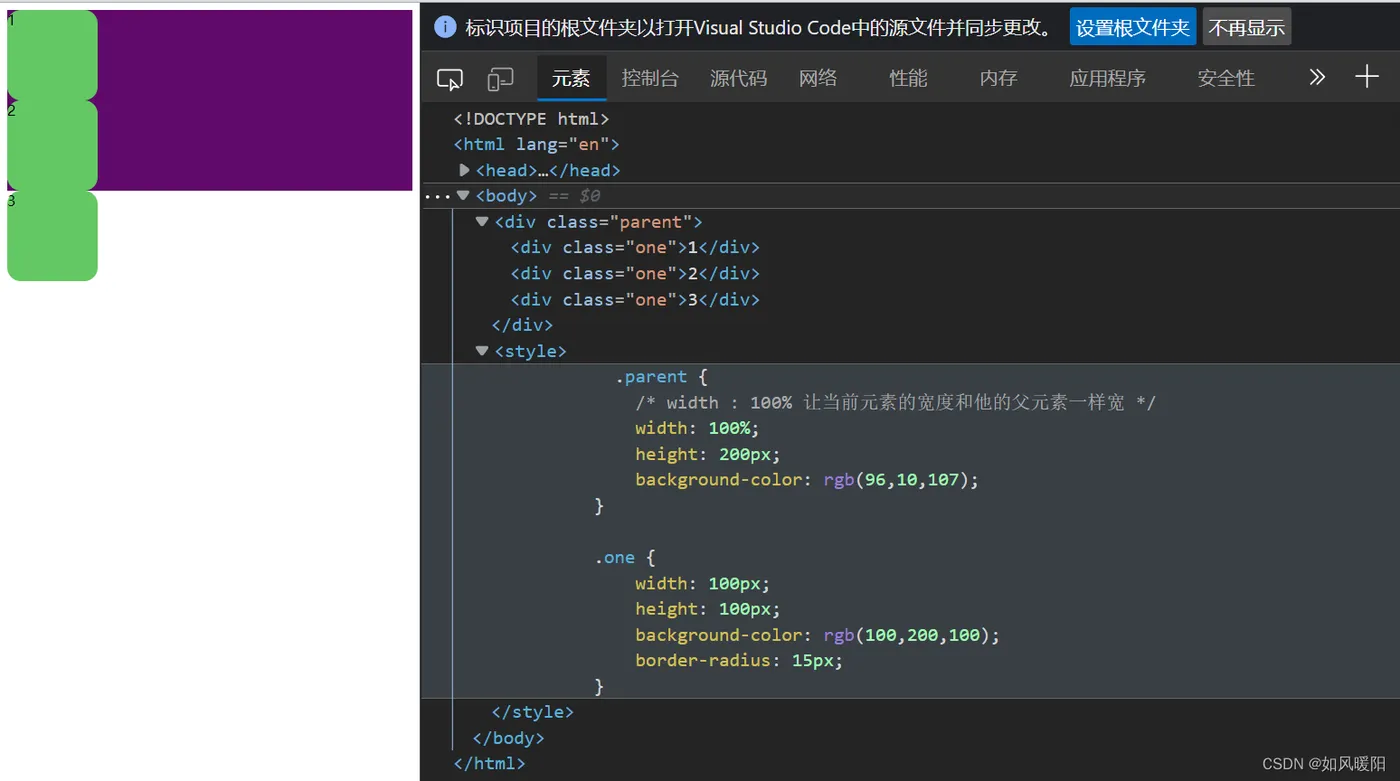Click the CSS comment about width 100%

[895, 402]
